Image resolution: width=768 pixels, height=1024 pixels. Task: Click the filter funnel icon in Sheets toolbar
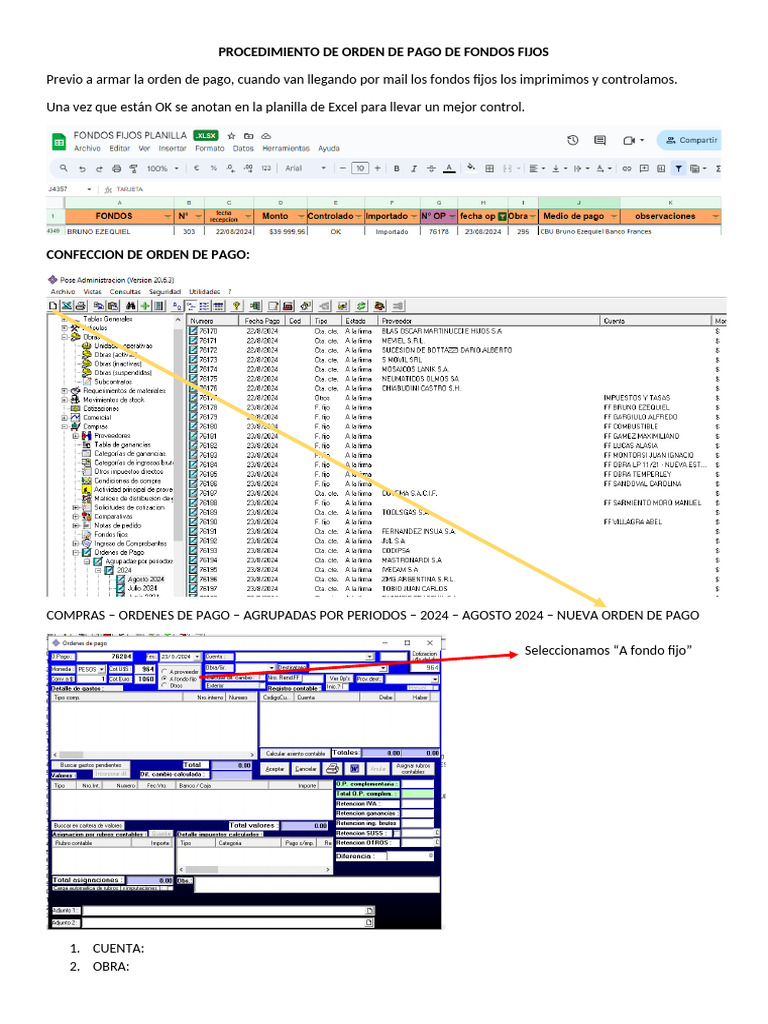679,168
